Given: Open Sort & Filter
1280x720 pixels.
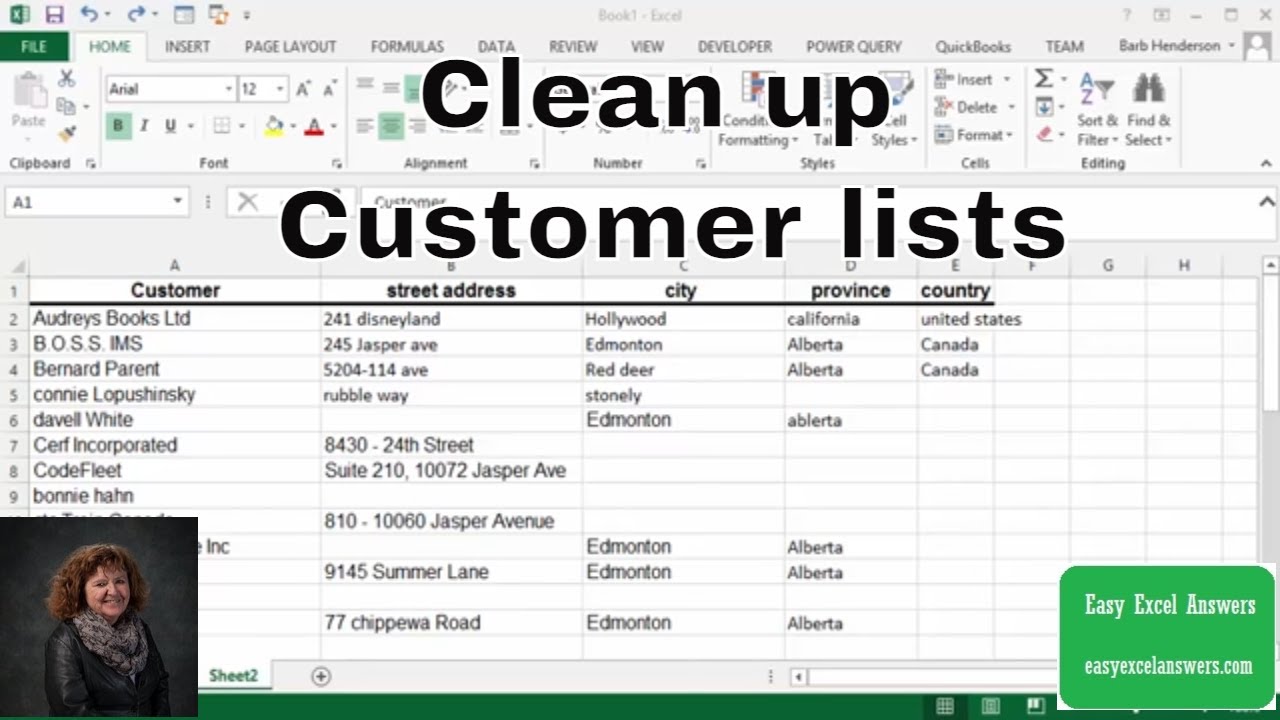Looking at the screenshot, I should [1097, 110].
